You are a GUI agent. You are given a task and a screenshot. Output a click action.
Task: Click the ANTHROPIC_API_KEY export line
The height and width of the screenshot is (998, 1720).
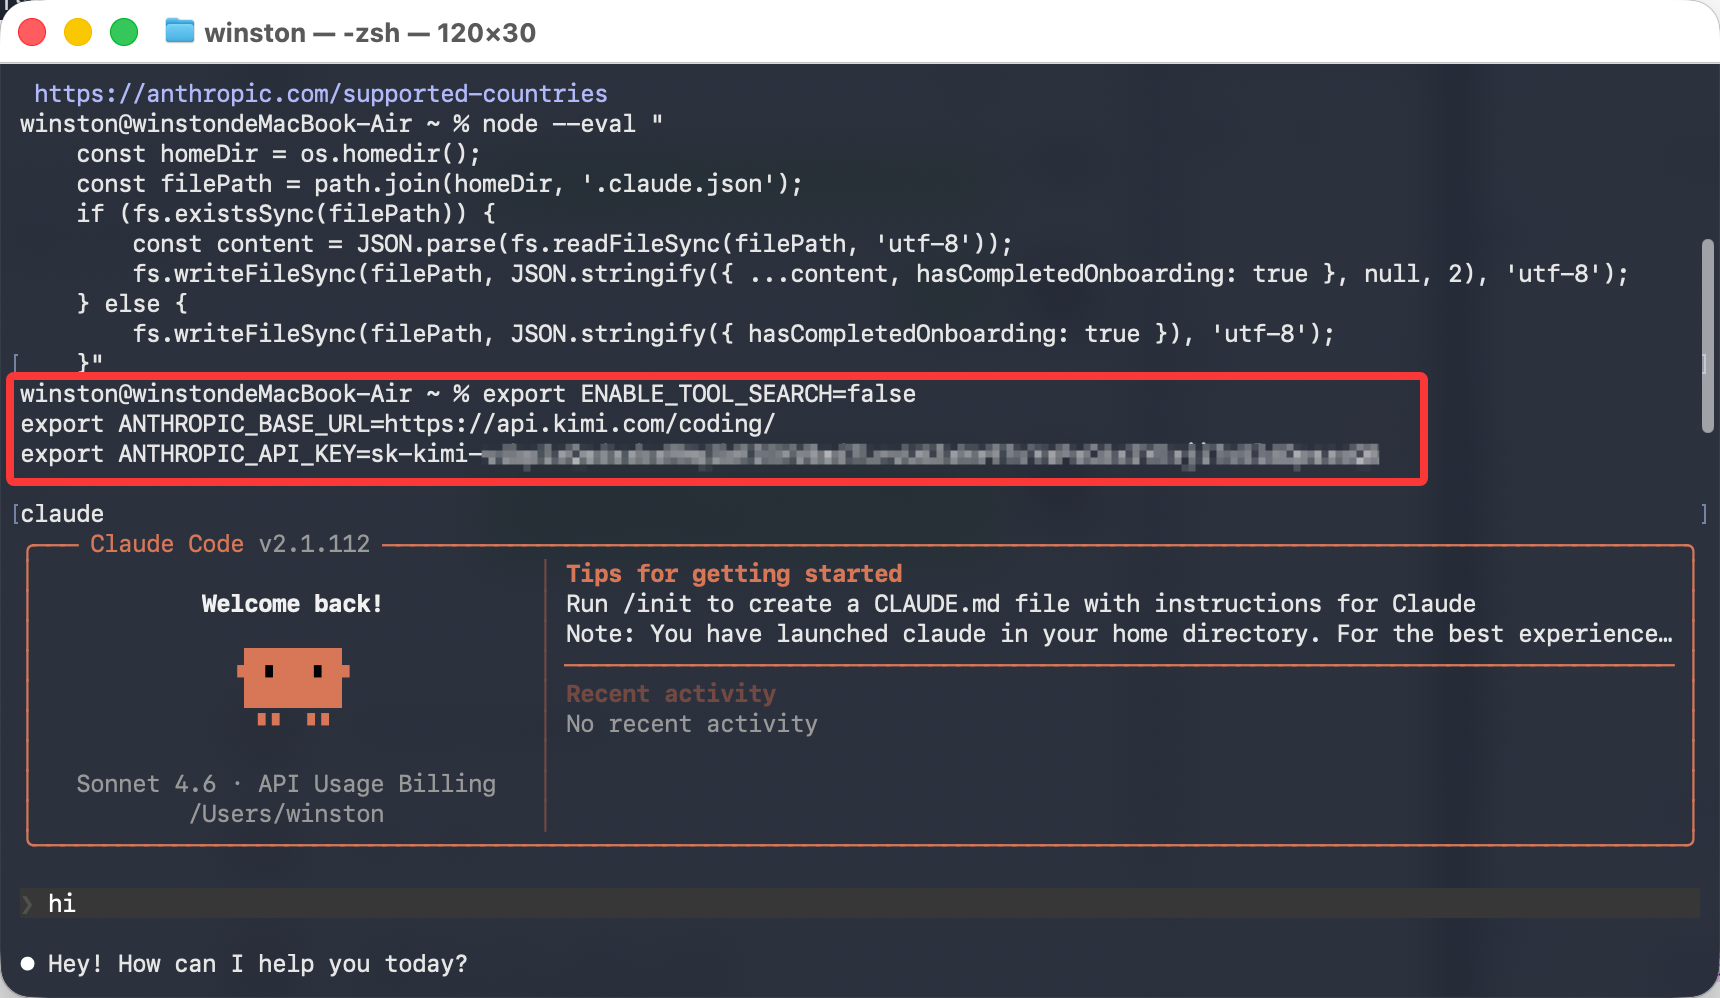click(700, 454)
